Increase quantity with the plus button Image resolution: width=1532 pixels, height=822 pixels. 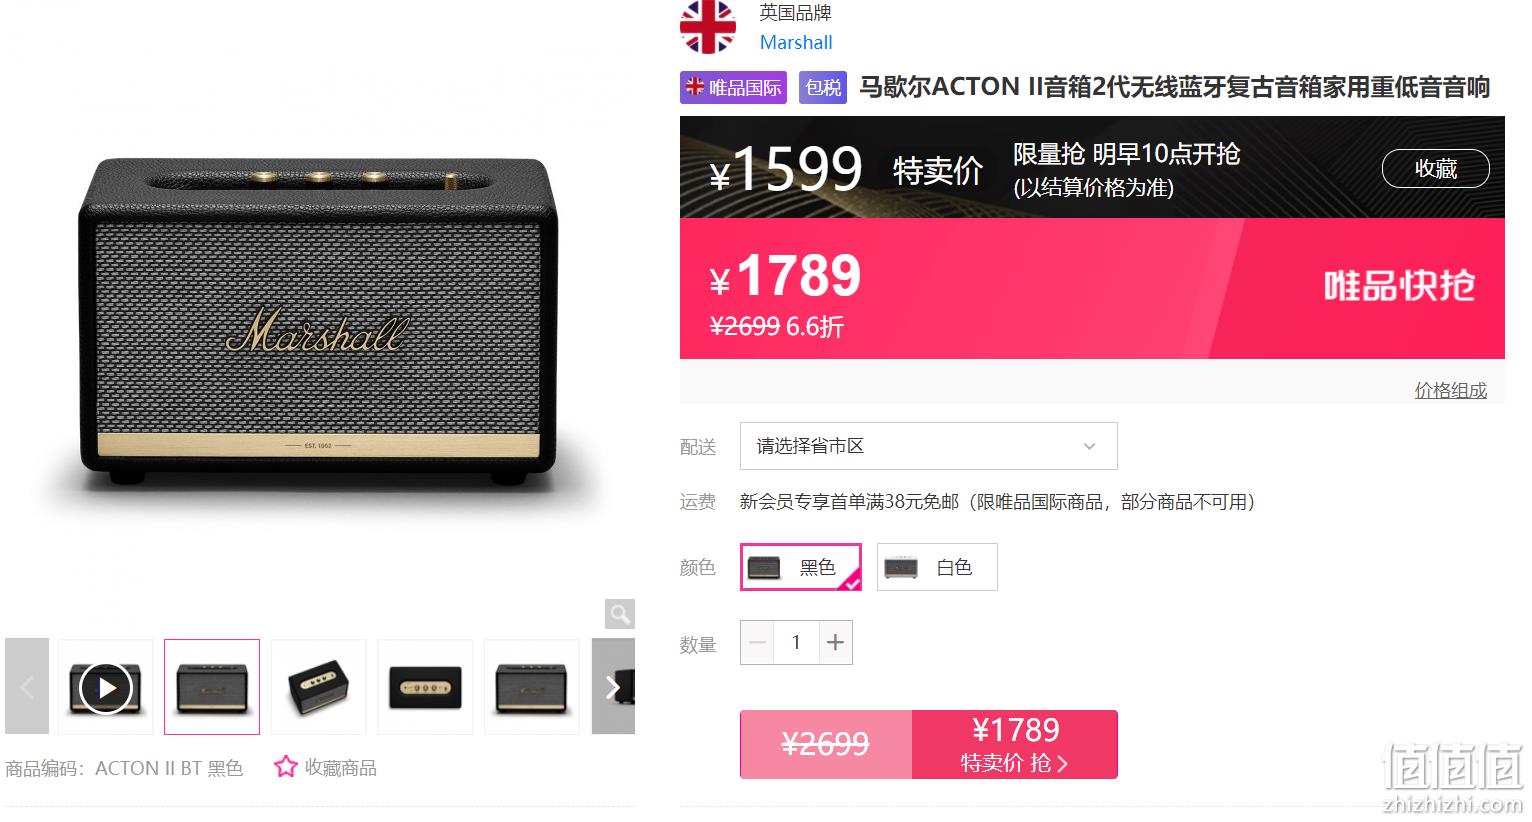click(x=835, y=642)
